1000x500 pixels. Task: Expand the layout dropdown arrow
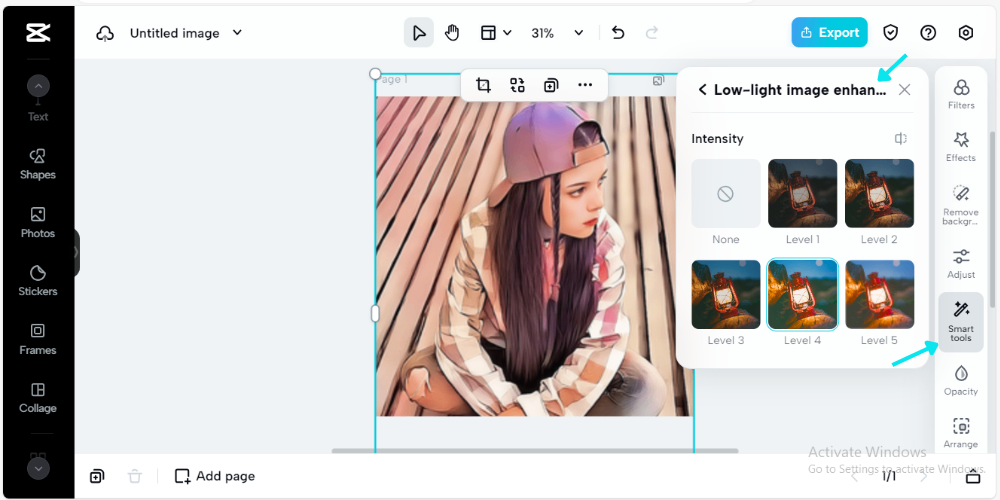(x=508, y=33)
